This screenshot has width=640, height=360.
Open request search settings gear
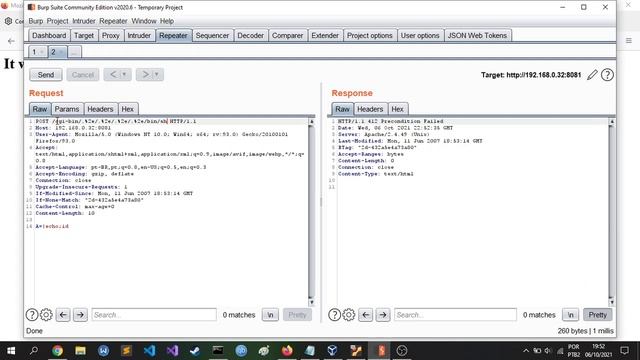tap(46, 315)
